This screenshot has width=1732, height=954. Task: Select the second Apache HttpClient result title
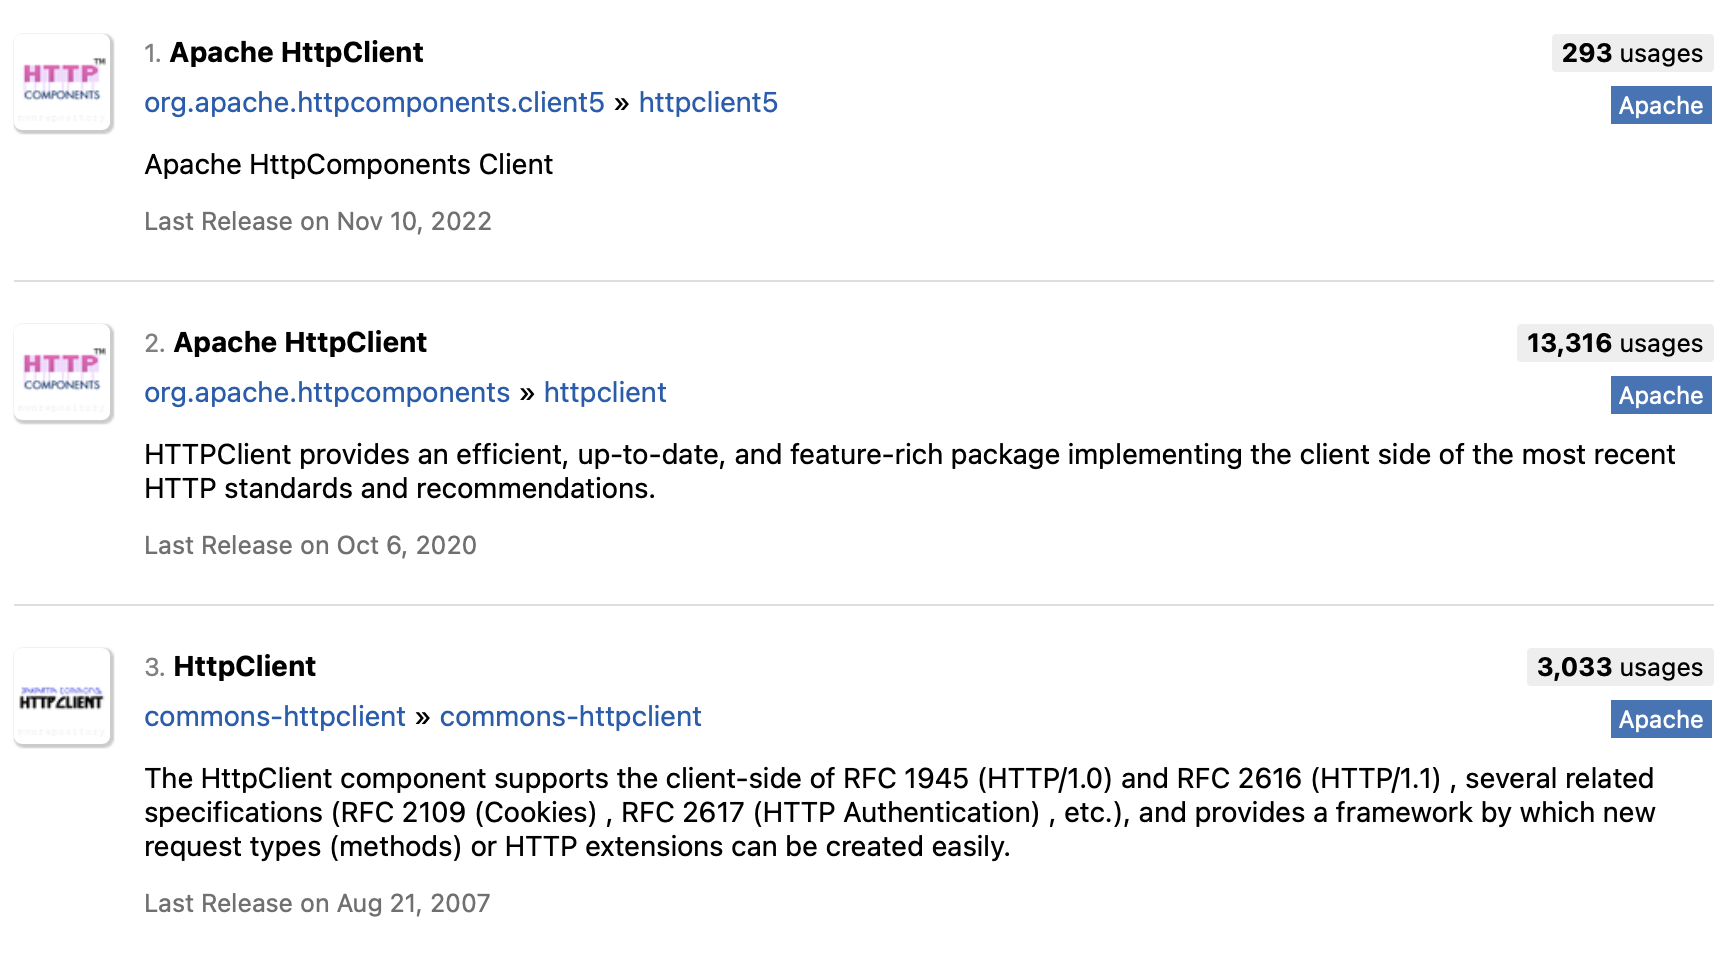pyautogui.click(x=300, y=342)
